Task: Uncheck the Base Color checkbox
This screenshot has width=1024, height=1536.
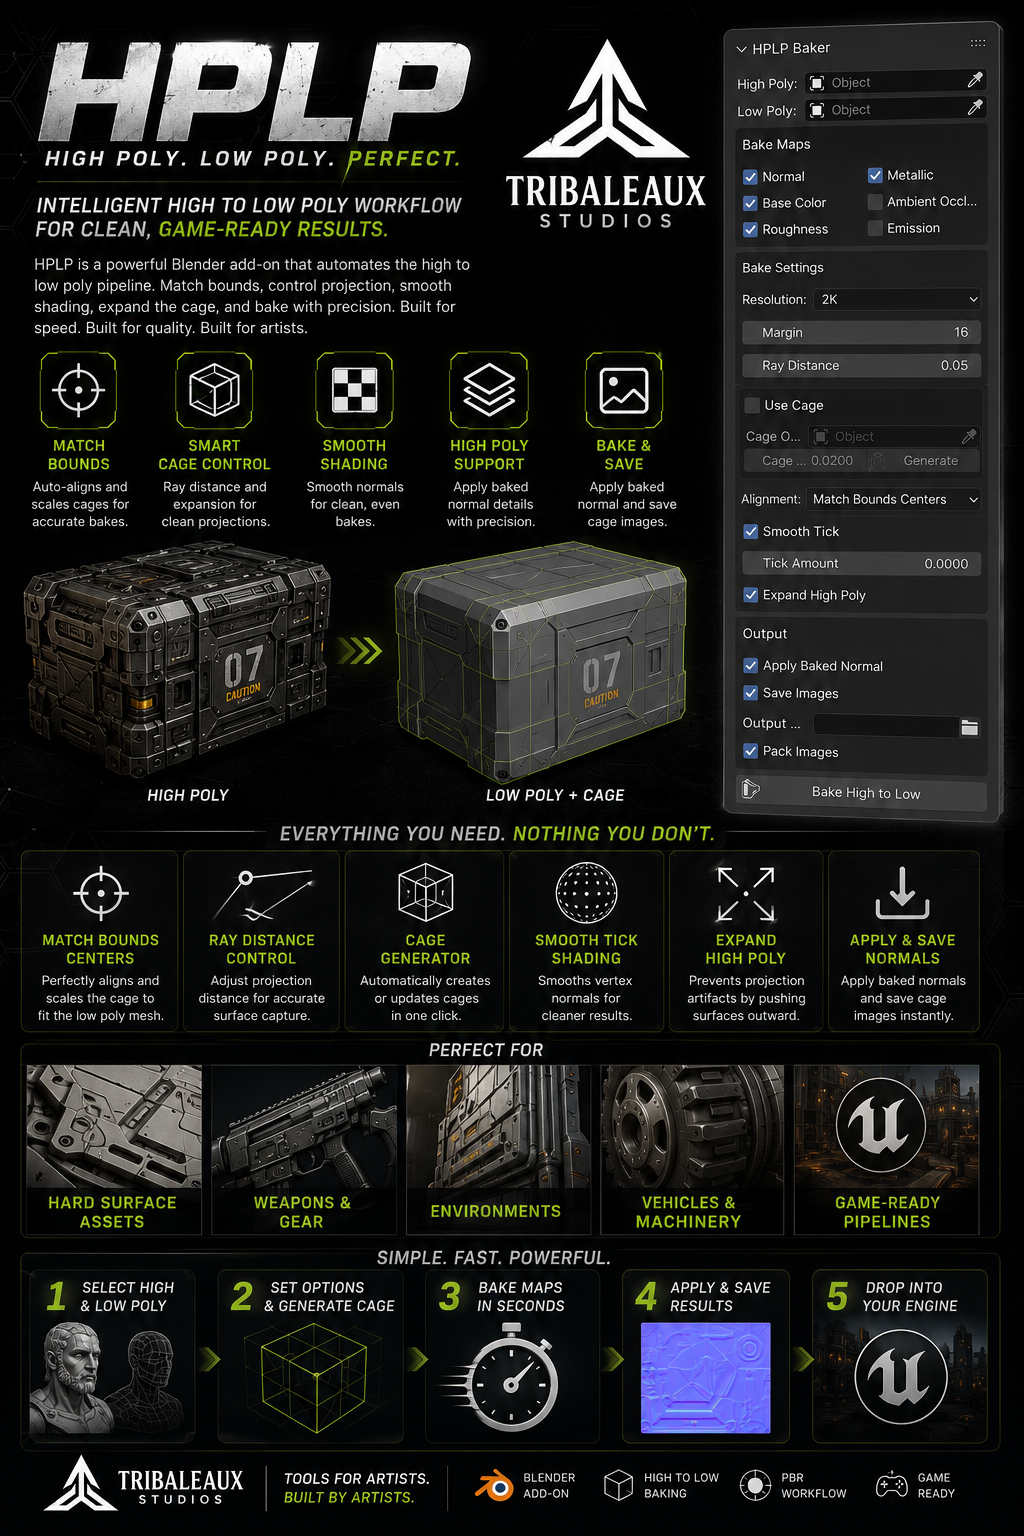Action: (750, 203)
